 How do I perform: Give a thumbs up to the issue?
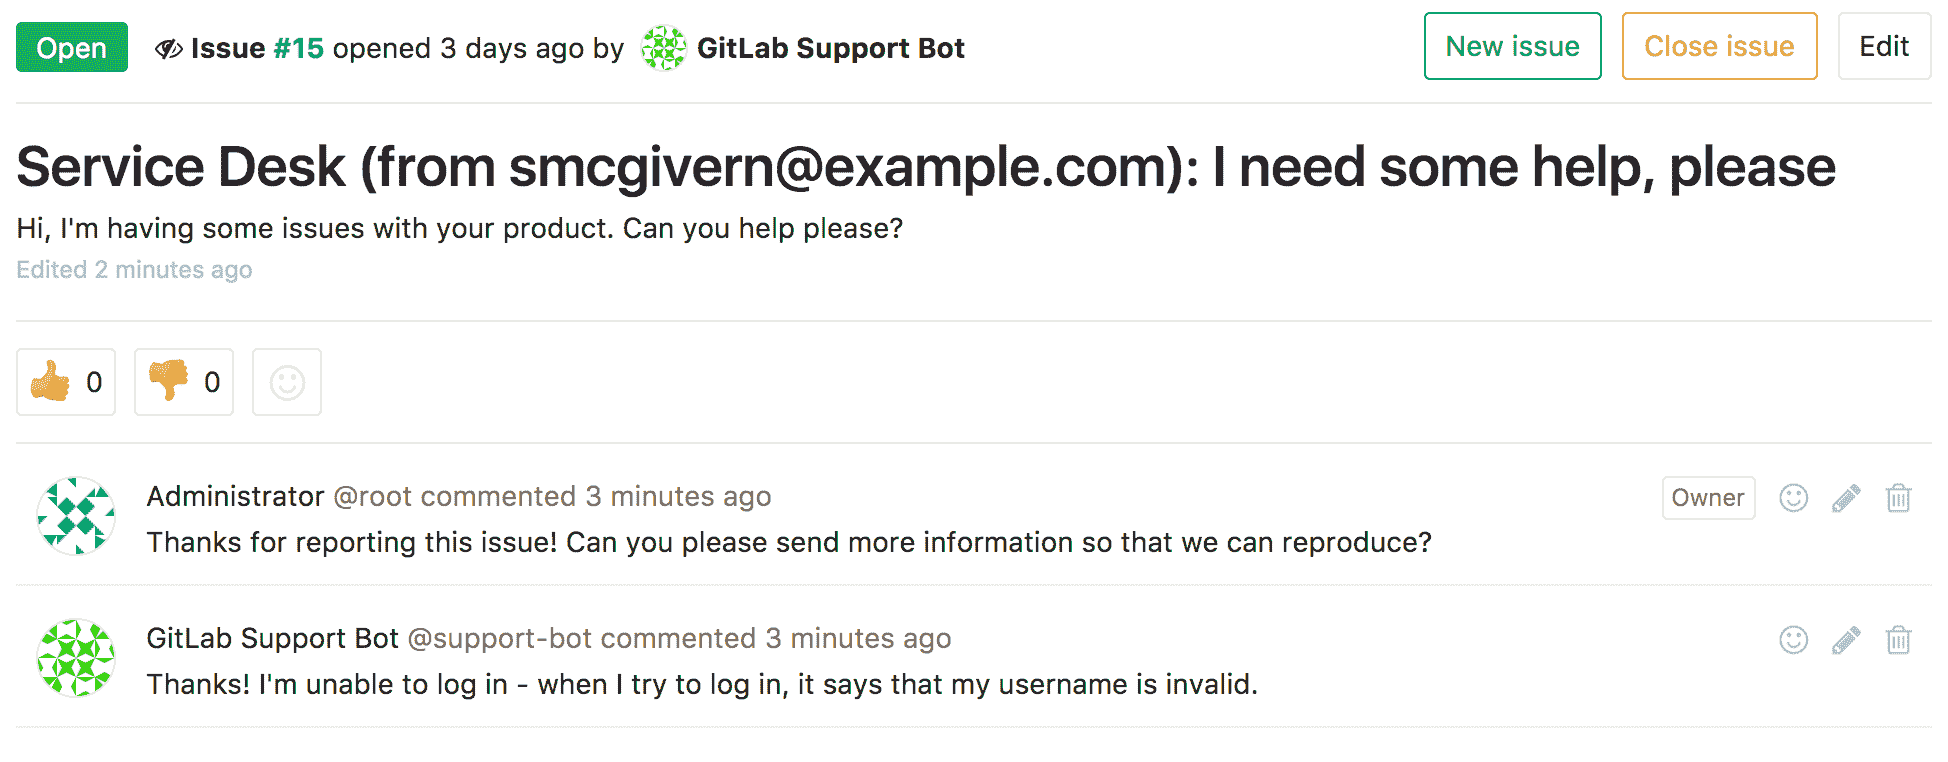point(65,381)
